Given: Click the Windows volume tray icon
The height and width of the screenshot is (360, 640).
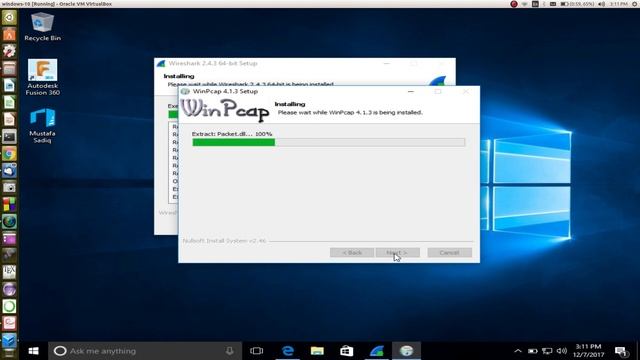Looking at the screenshot, I should (562, 351).
